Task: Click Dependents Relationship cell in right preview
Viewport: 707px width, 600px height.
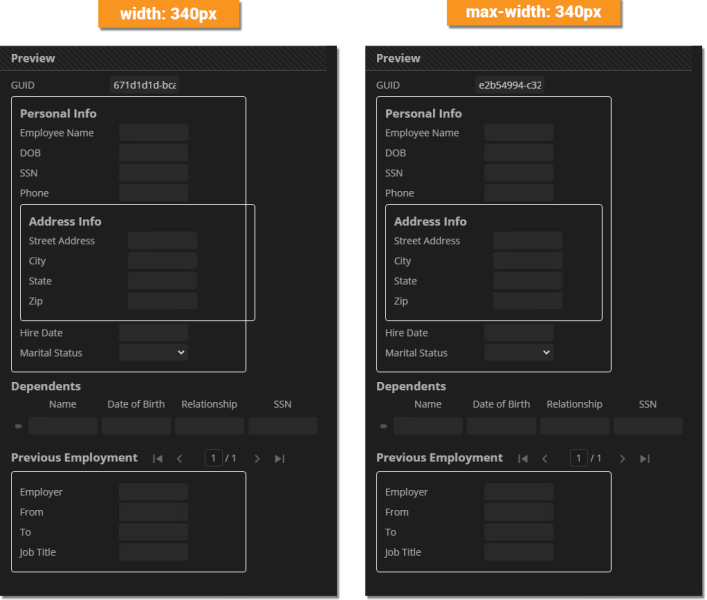Action: (575, 426)
